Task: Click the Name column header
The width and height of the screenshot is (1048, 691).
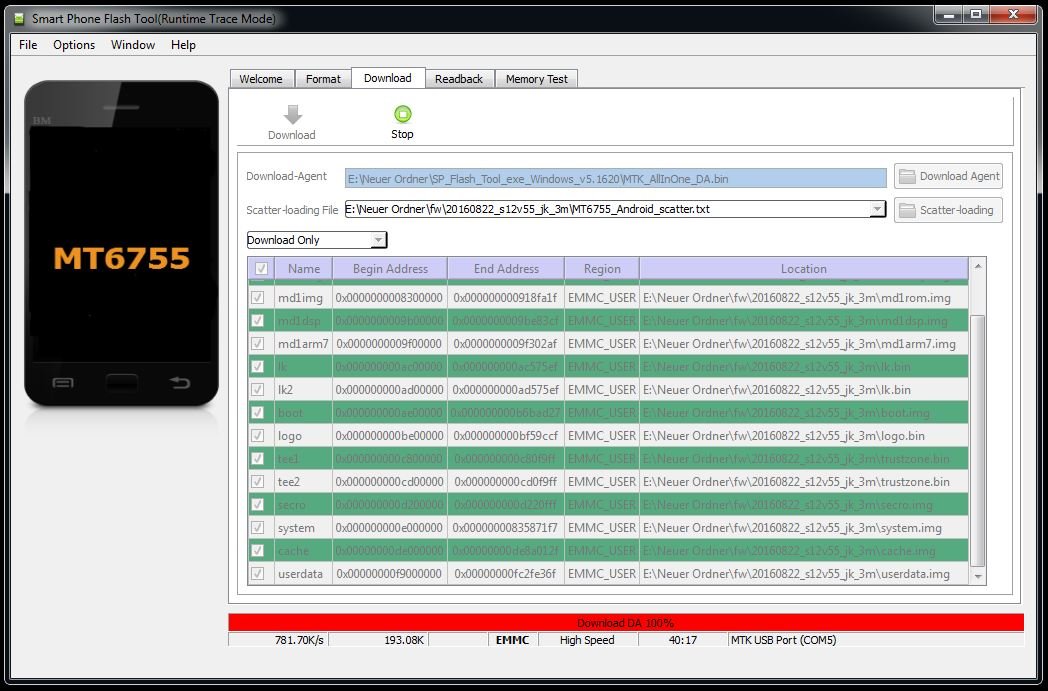Action: pos(303,269)
